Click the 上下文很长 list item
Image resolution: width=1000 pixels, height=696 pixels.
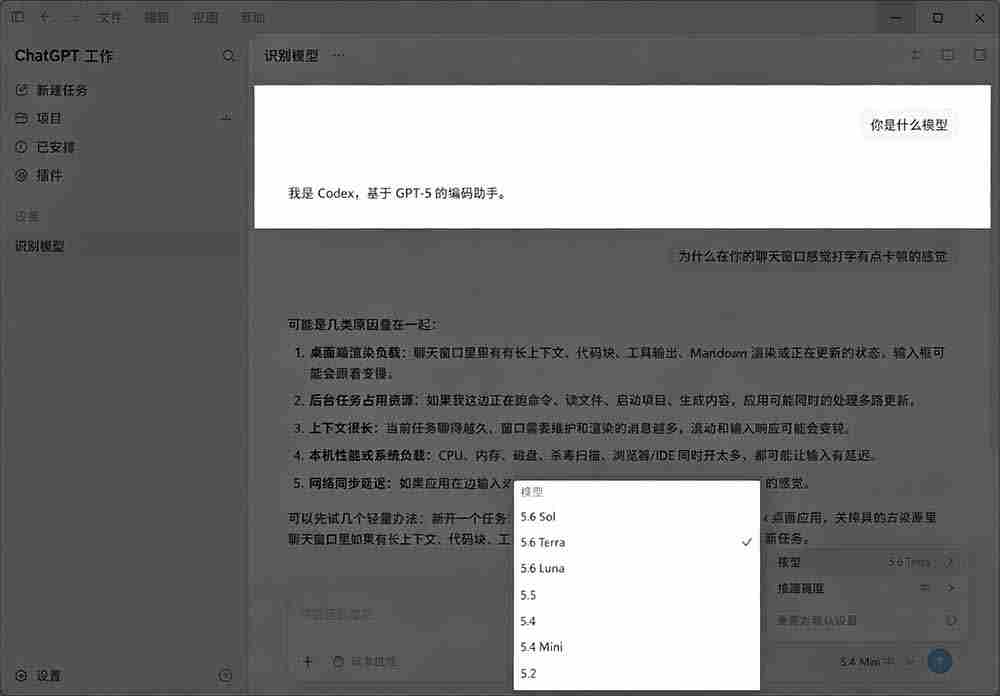[x=571, y=428]
